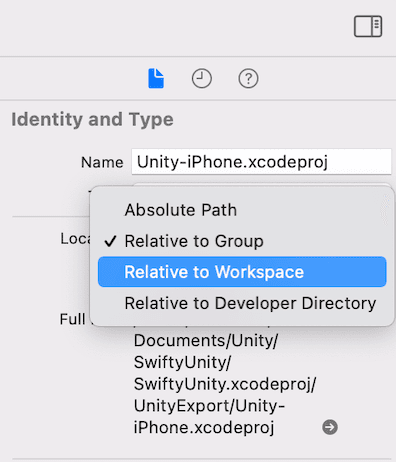Viewport: 396px width, 462px height.
Task: Toggle the right inspector sidebar
Action: pyautogui.click(x=368, y=26)
